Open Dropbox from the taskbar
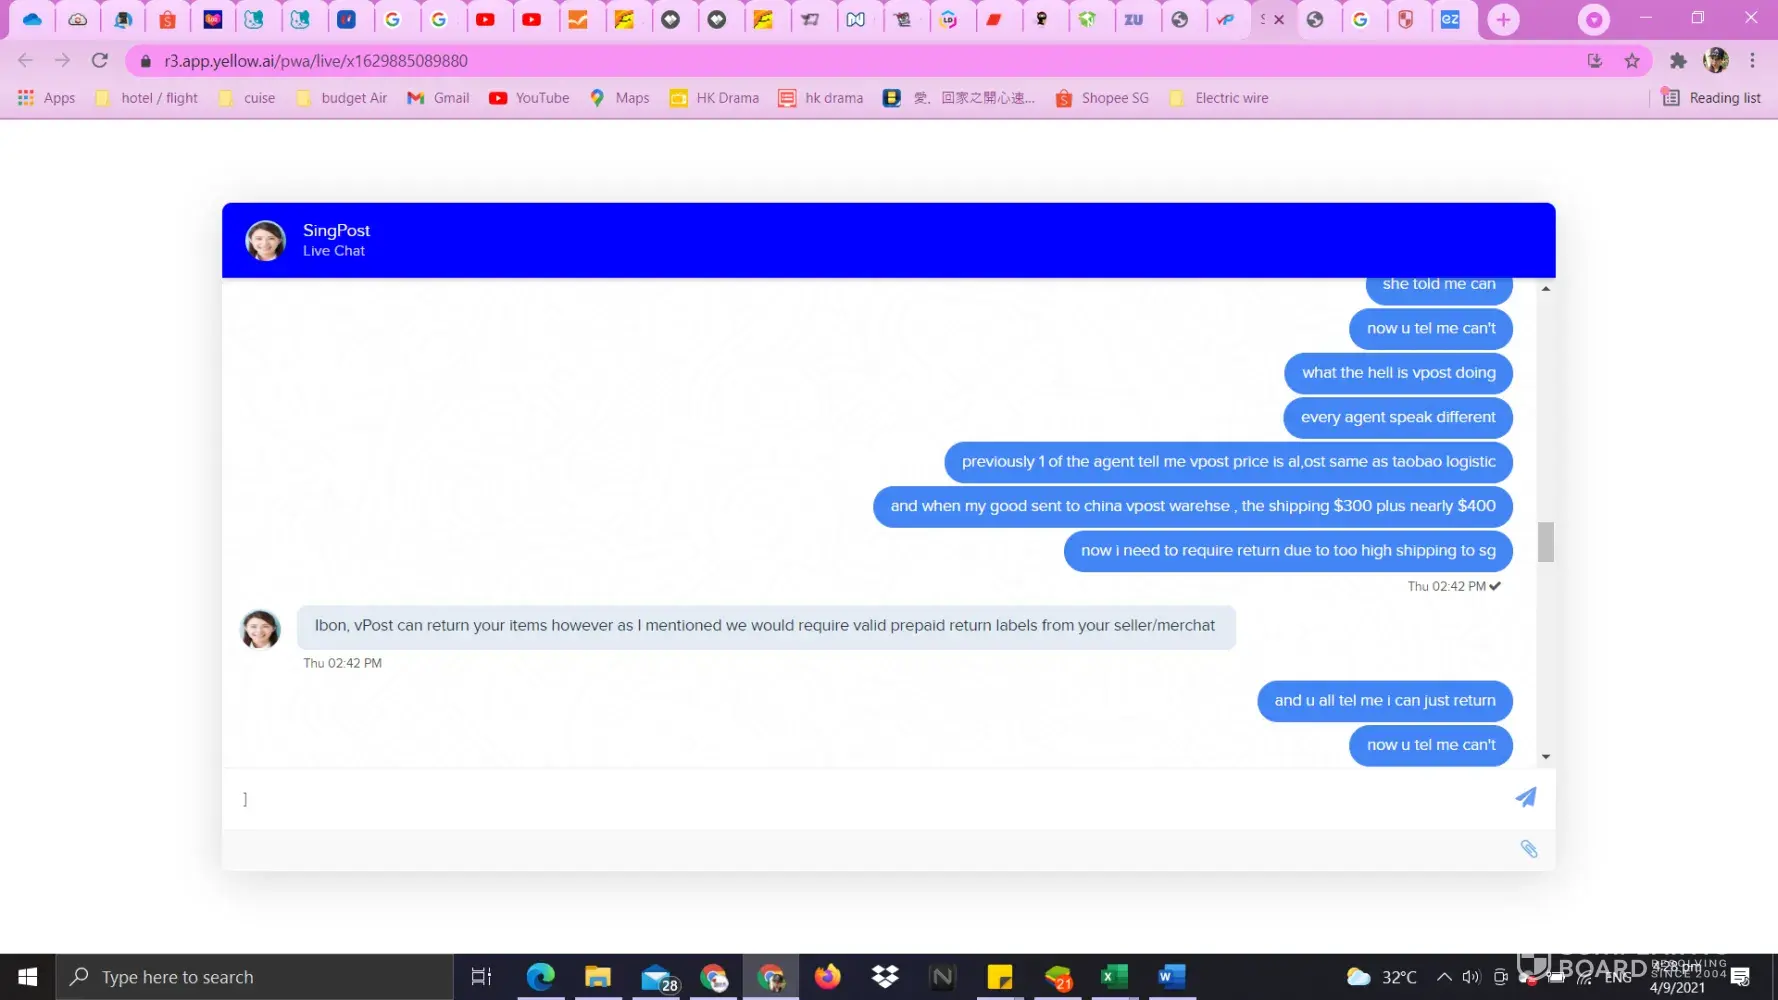Screen dimensions: 1778x1000 [884, 976]
